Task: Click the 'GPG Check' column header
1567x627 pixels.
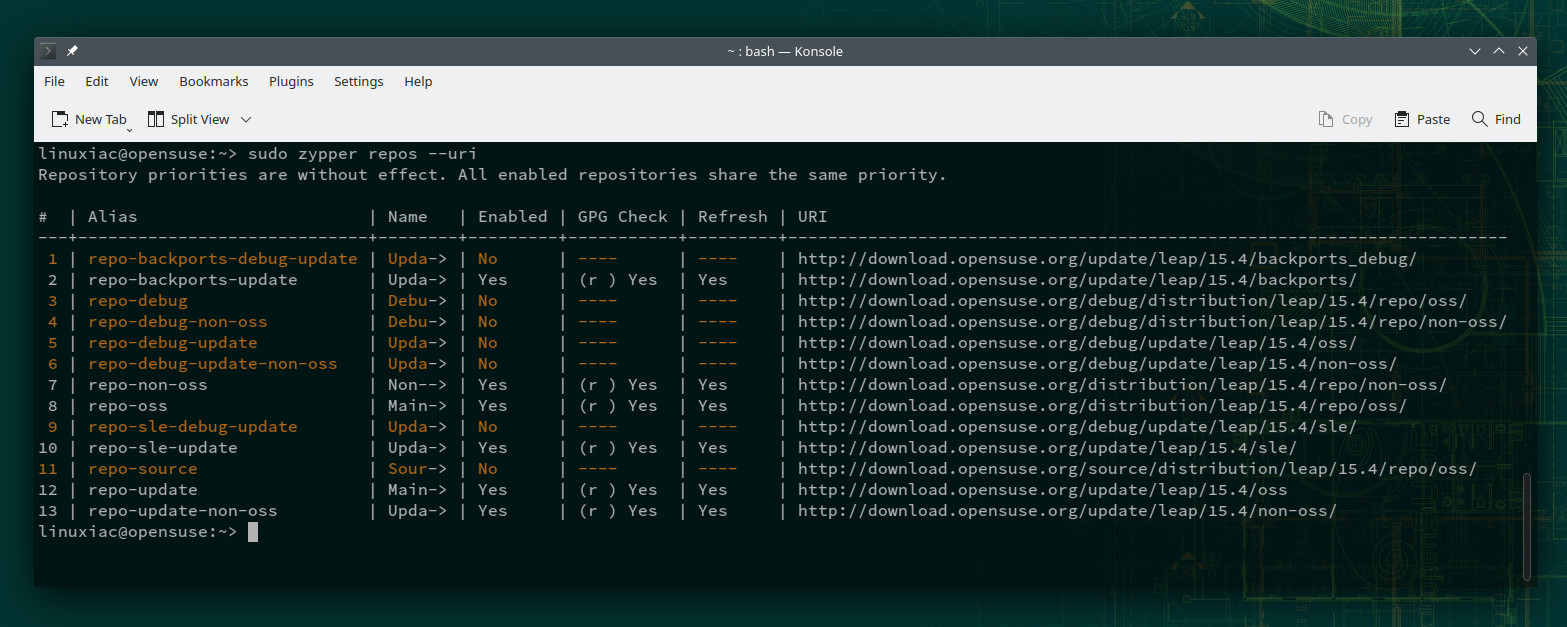Action: 623,216
